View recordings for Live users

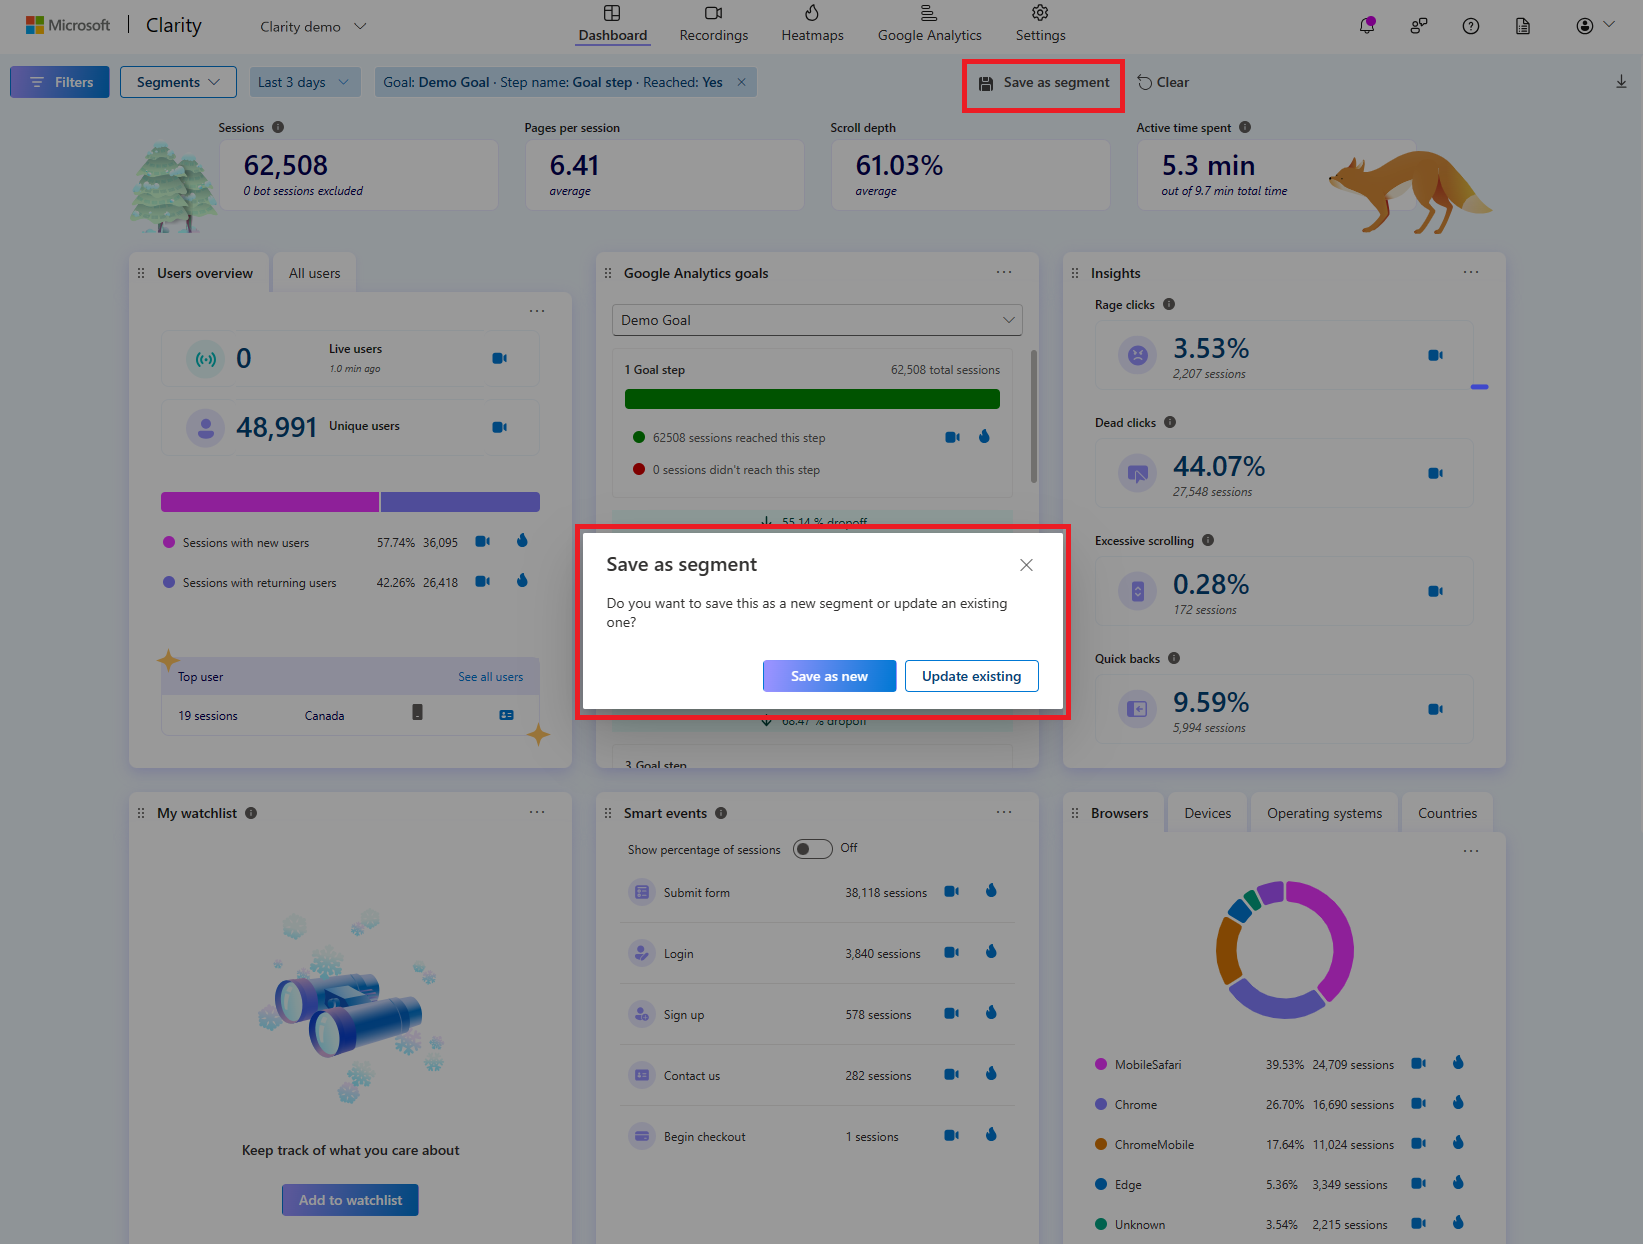500,358
